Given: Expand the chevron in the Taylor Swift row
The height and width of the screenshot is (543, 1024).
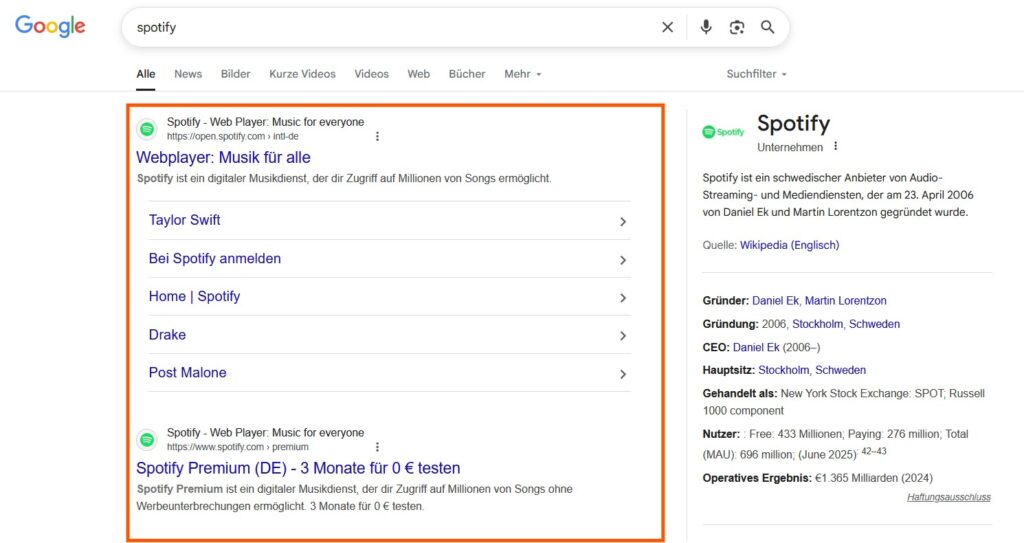Looking at the screenshot, I should click(623, 222).
